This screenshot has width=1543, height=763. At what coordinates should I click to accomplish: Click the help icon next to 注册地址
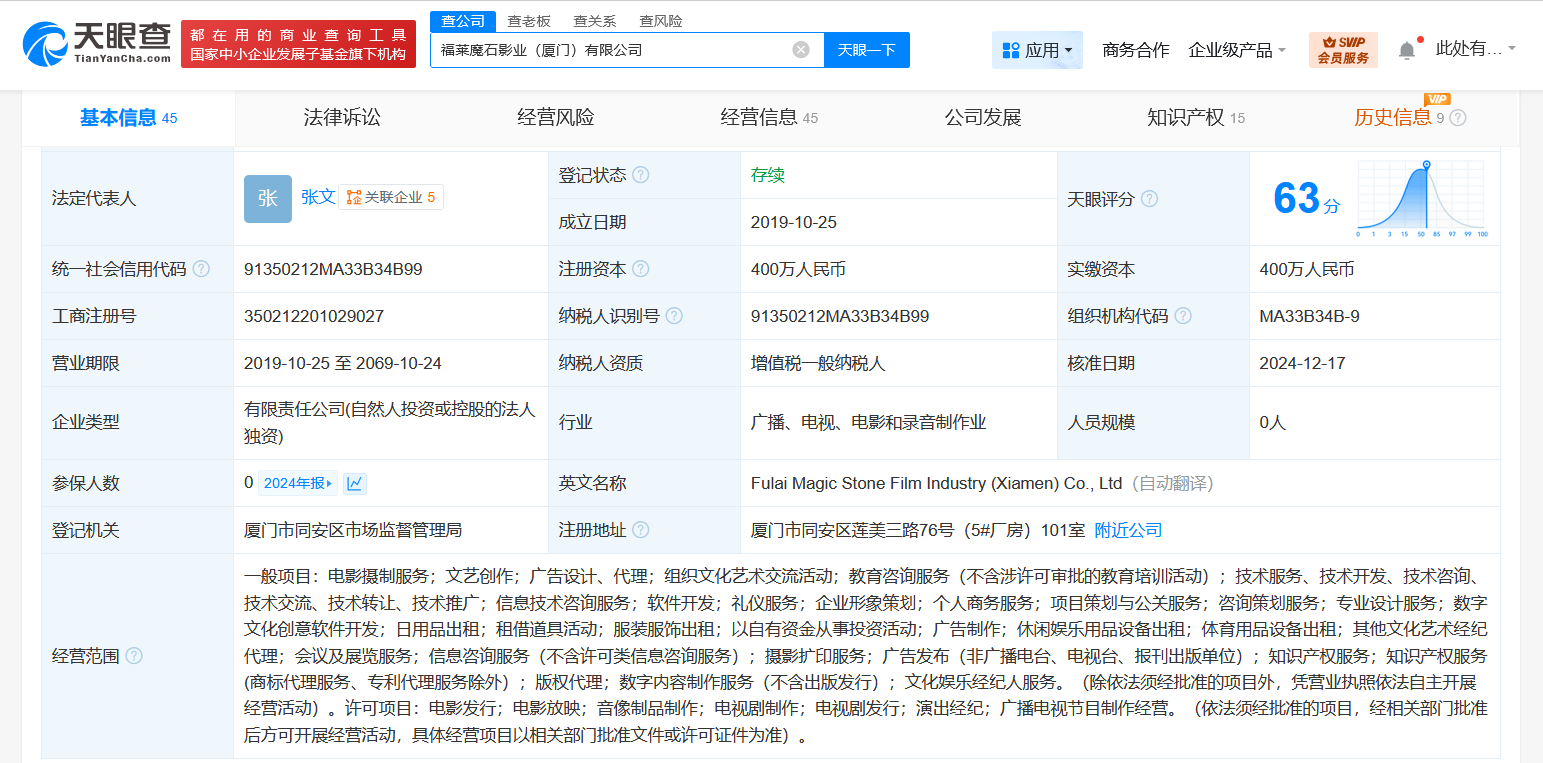tap(641, 530)
